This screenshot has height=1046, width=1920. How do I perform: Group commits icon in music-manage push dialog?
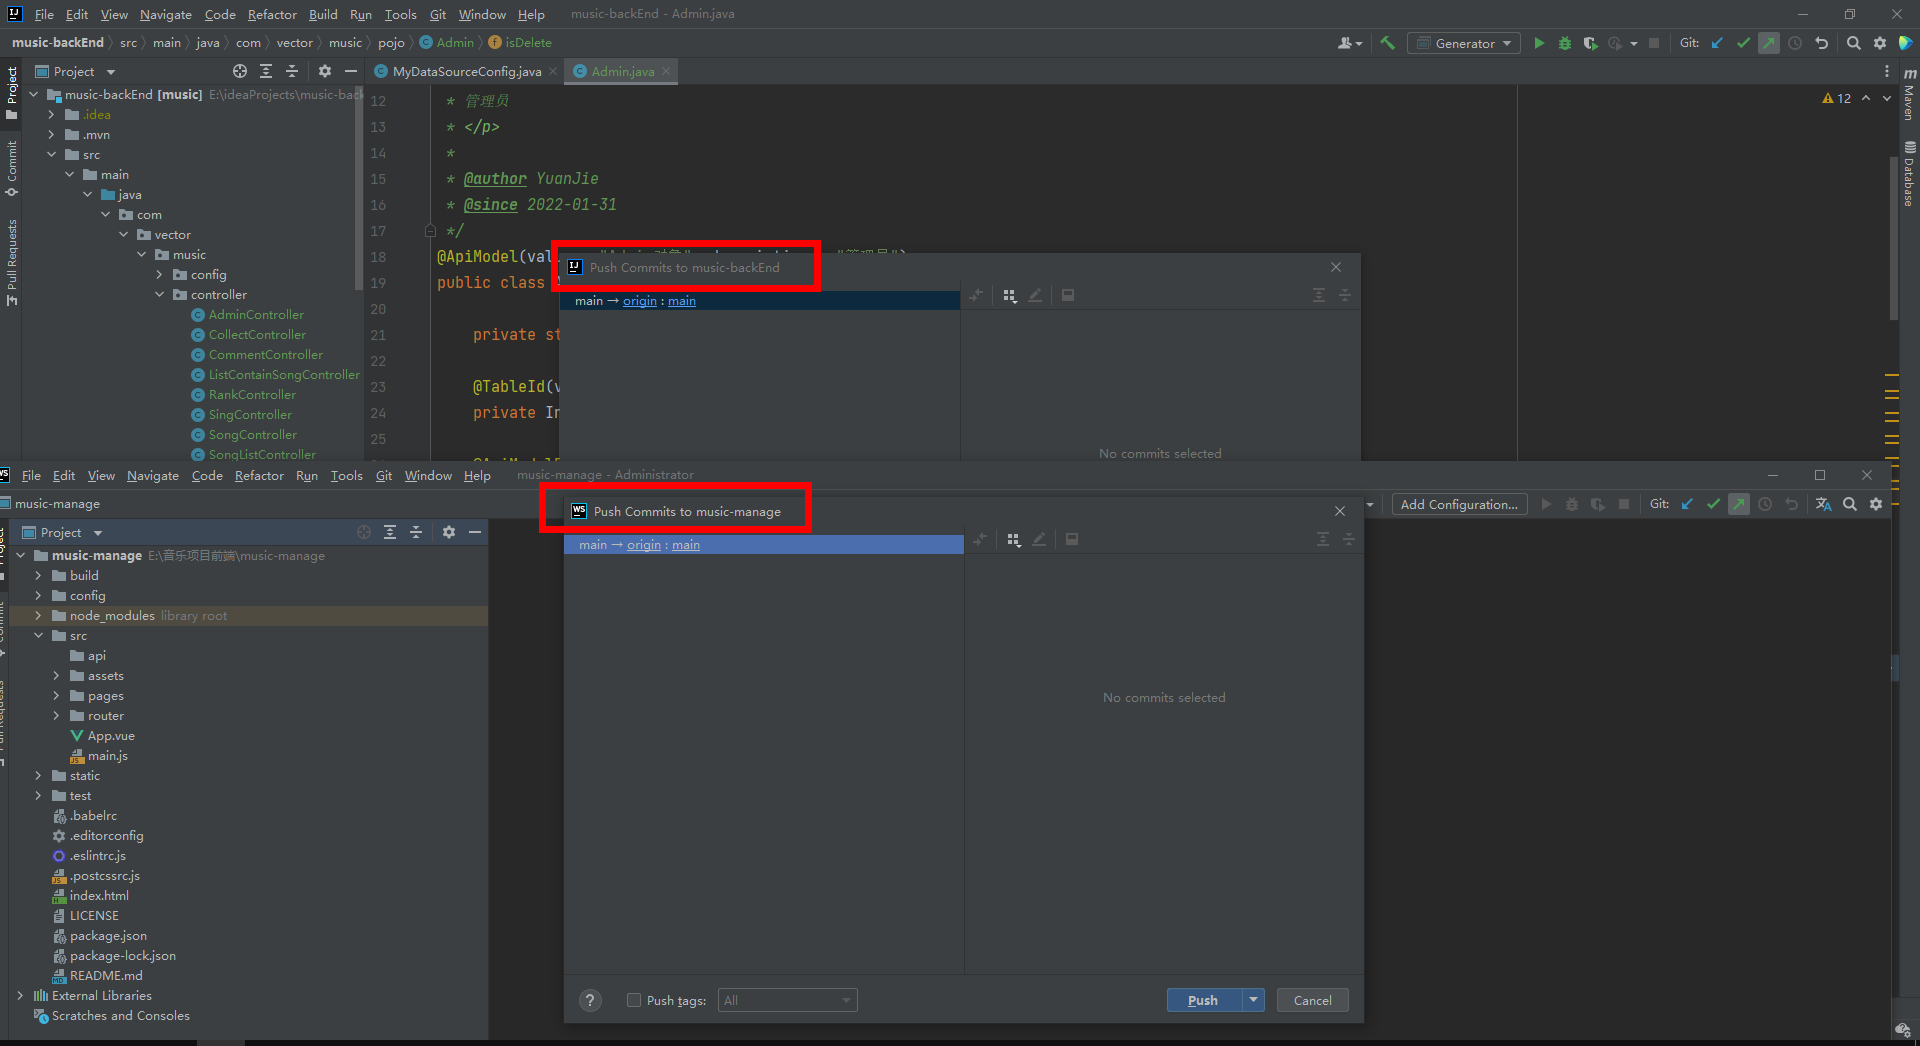point(1014,540)
